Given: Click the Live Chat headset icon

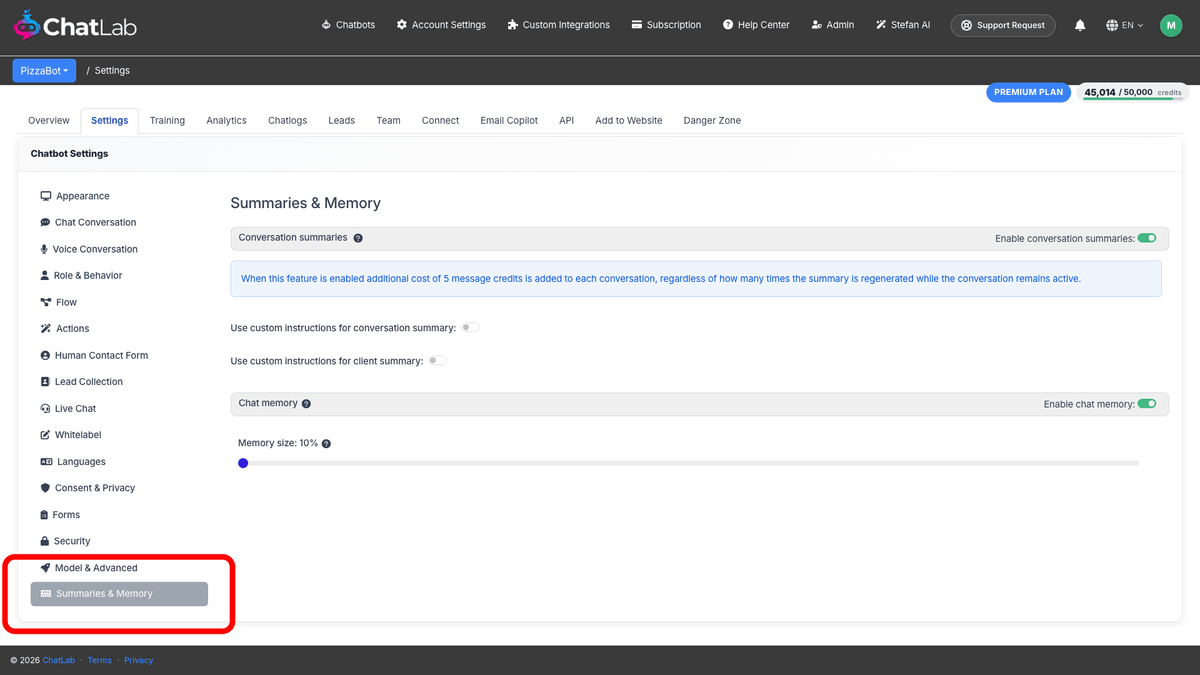Looking at the screenshot, I should pos(45,408).
